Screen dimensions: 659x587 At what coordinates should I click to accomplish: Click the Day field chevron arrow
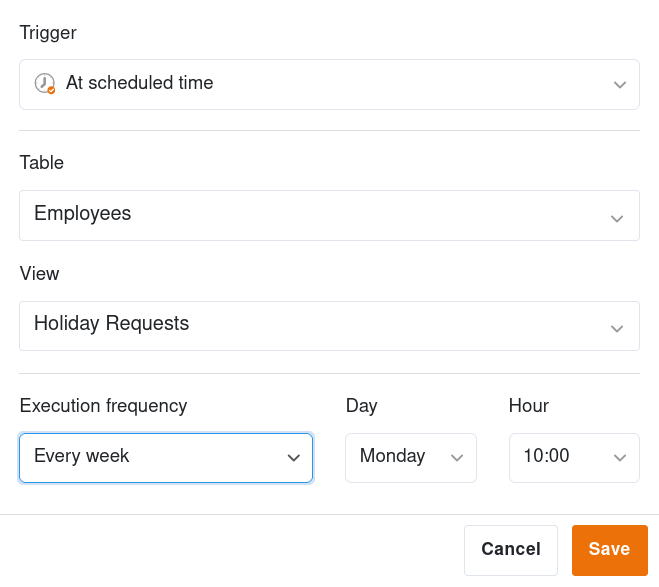(x=457, y=458)
